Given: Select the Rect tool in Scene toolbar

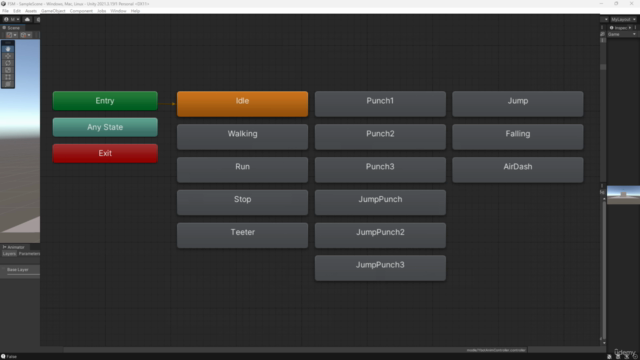Looking at the screenshot, I should coord(8,77).
